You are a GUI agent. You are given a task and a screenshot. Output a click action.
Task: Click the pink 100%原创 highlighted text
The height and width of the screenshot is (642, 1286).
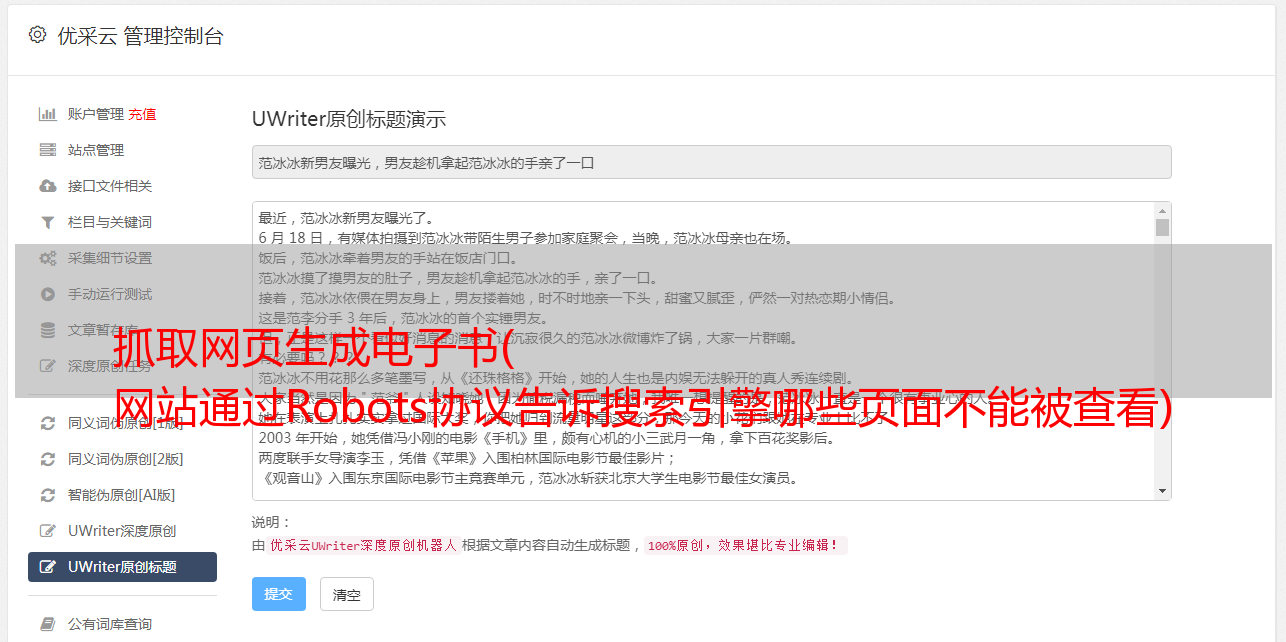pos(745,546)
